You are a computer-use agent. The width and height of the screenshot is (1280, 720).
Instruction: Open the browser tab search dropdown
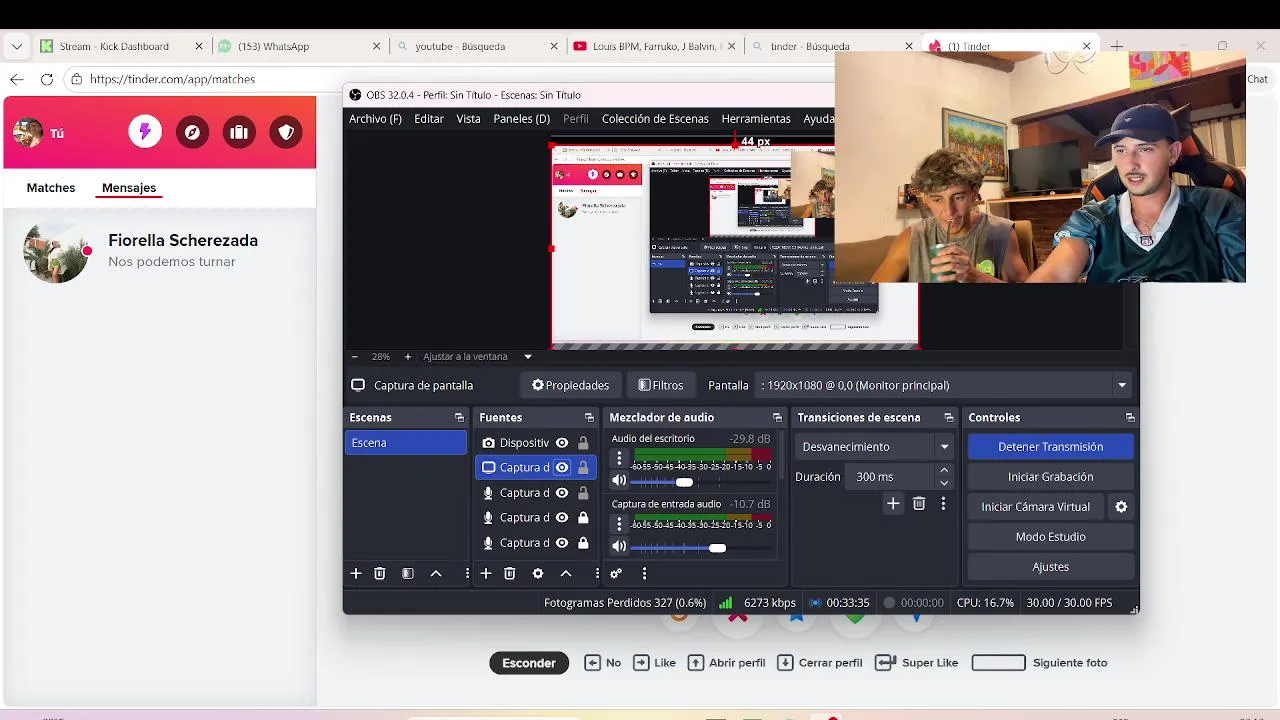point(17,46)
